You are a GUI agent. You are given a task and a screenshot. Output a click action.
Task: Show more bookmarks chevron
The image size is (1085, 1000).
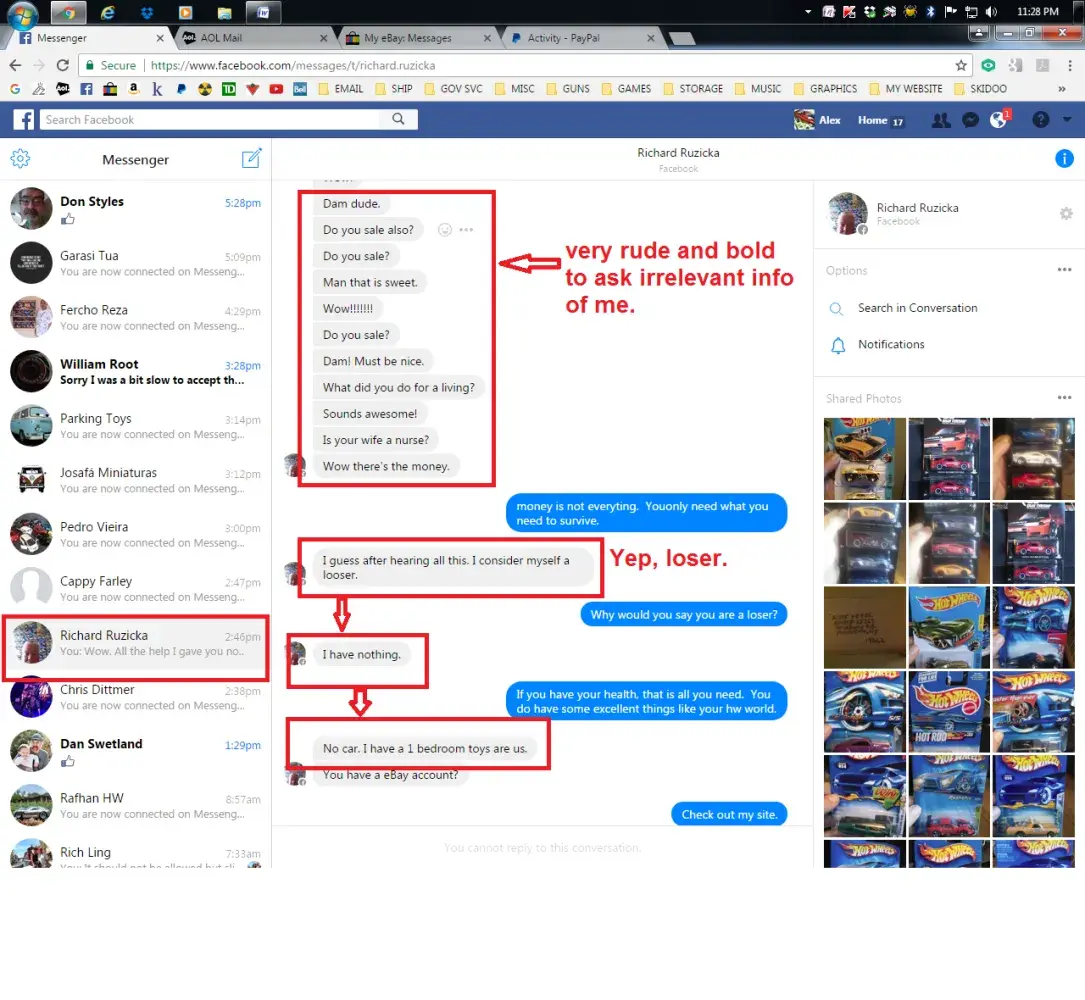[1061, 89]
